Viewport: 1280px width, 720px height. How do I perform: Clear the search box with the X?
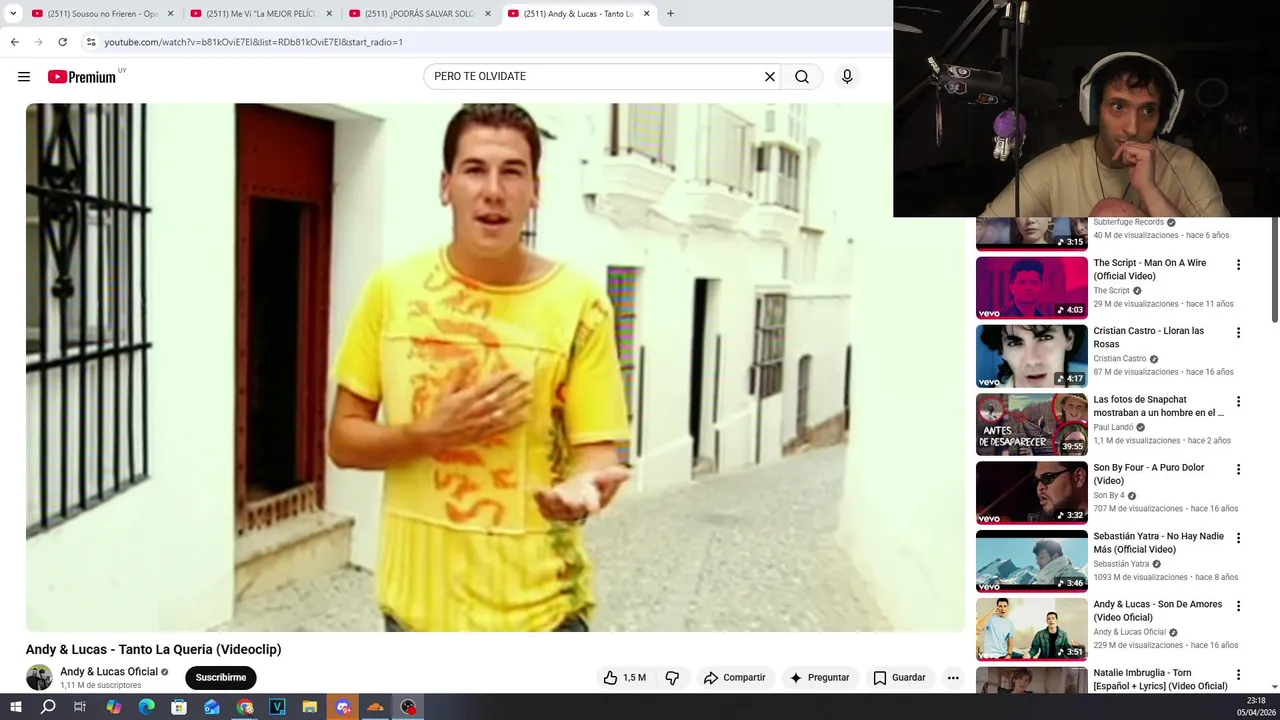click(x=770, y=77)
